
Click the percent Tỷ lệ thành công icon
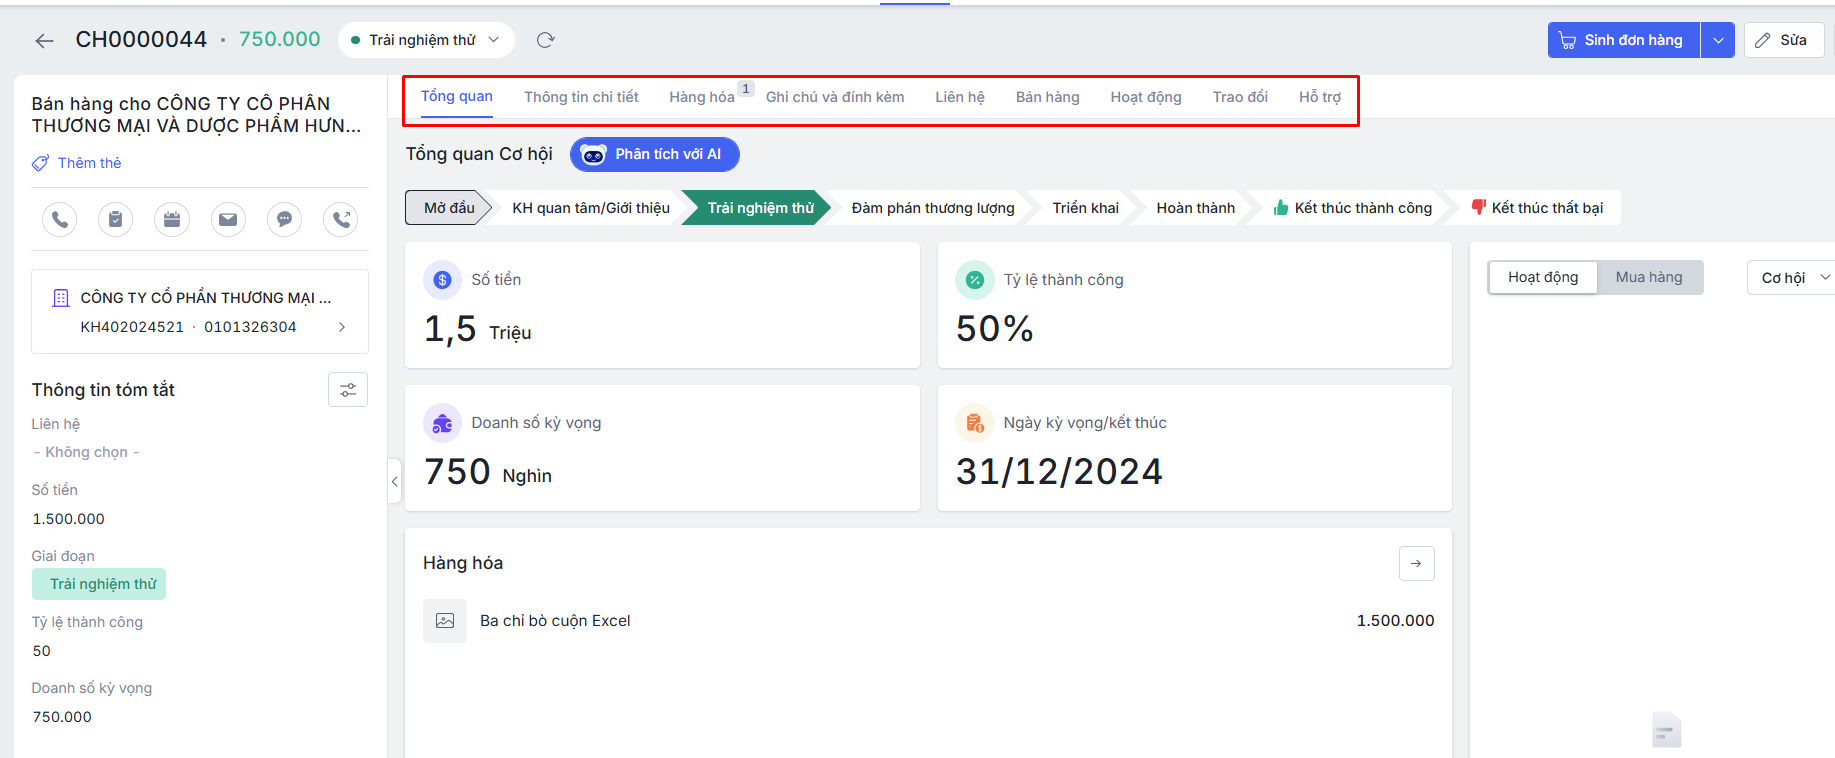(x=975, y=280)
